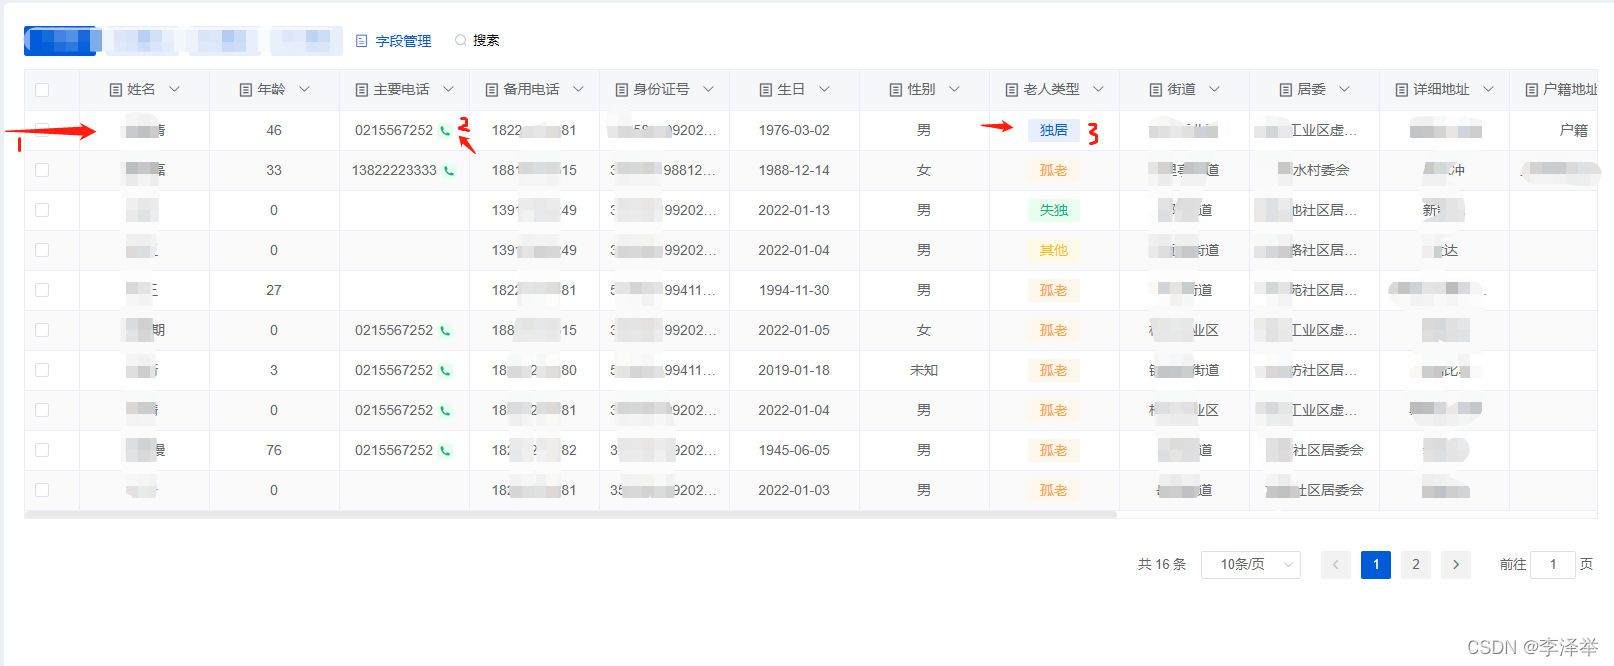This screenshot has height=666, width=1614.
Task: Check the row tagged 其他
Action: click(x=42, y=250)
